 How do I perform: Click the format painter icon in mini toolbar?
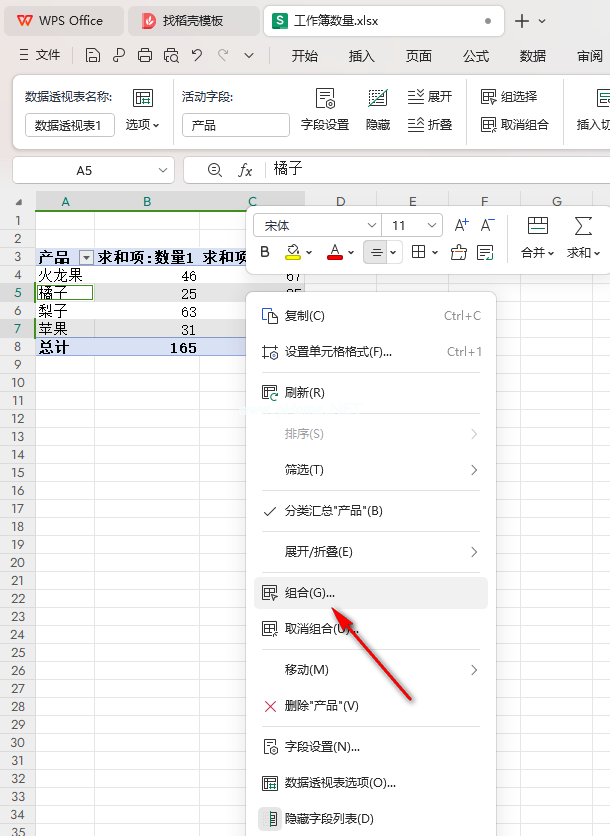coord(459,252)
